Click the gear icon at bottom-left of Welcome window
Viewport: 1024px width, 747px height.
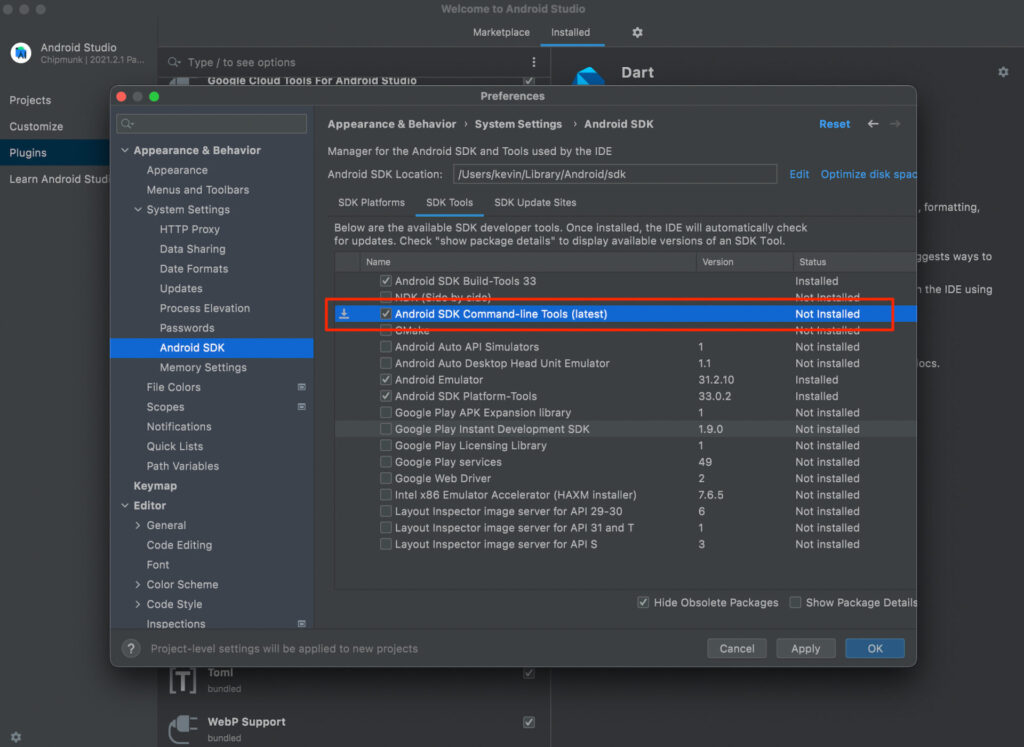click(x=16, y=737)
